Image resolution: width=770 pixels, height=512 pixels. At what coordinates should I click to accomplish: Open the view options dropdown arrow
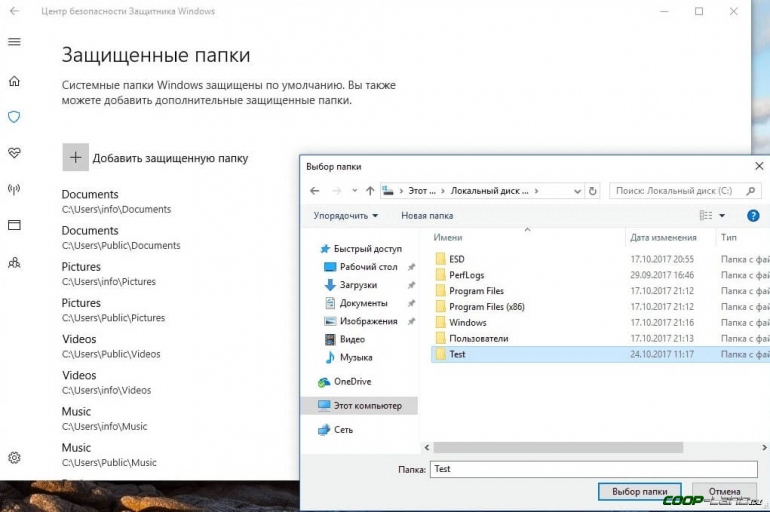coord(722,215)
